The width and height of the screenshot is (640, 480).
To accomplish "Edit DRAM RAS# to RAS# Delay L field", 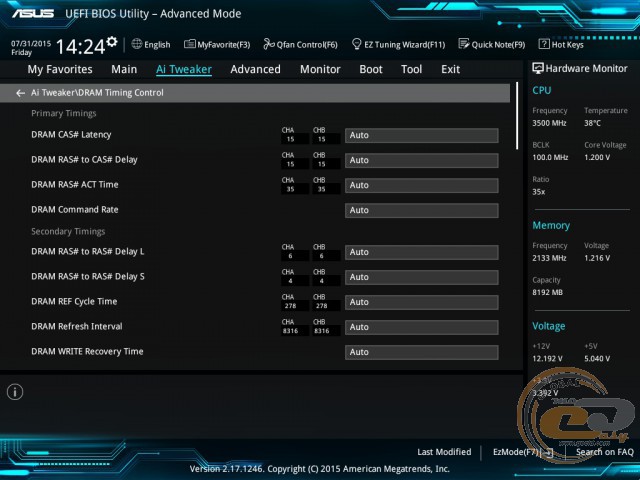I will pyautogui.click(x=422, y=252).
